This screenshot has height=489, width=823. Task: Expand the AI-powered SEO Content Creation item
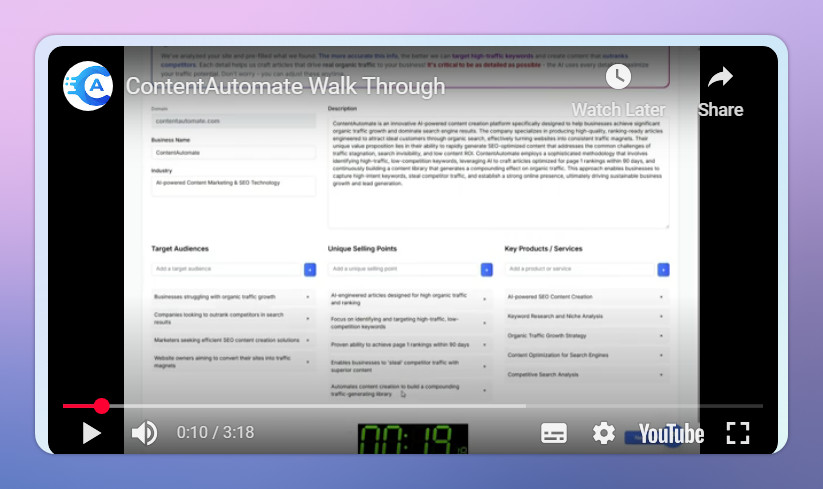pyautogui.click(x=587, y=297)
